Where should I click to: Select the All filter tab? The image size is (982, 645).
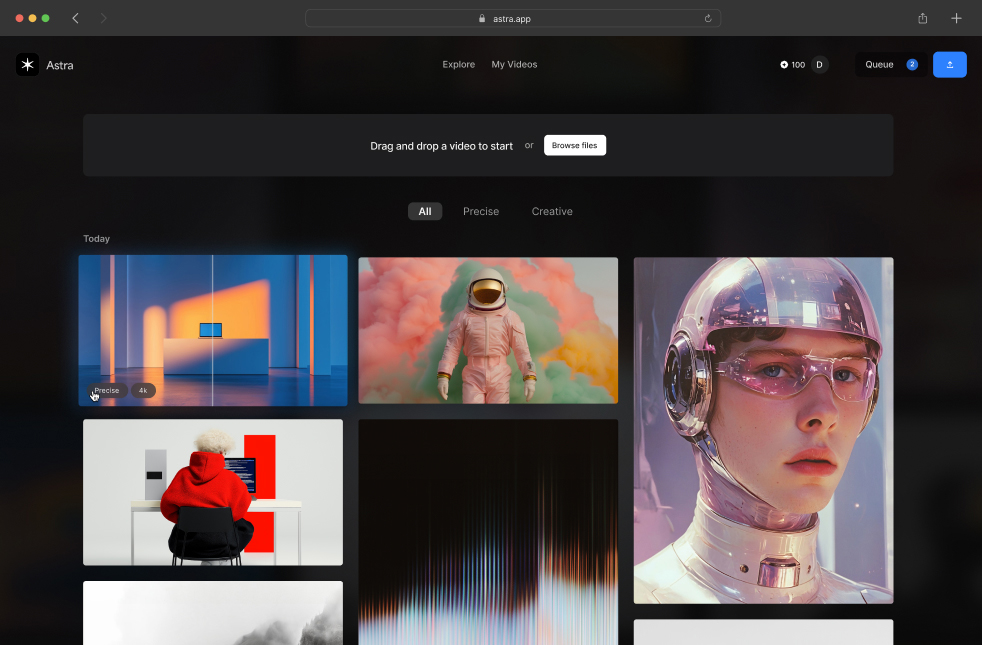click(425, 212)
